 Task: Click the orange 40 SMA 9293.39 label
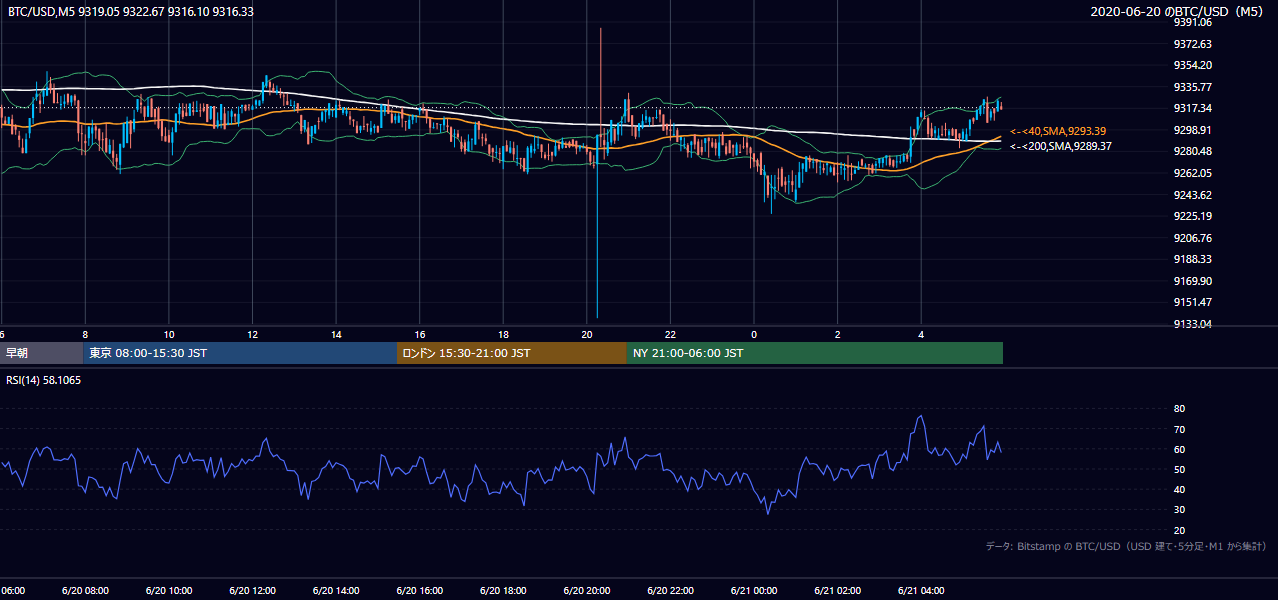pyautogui.click(x=1058, y=131)
